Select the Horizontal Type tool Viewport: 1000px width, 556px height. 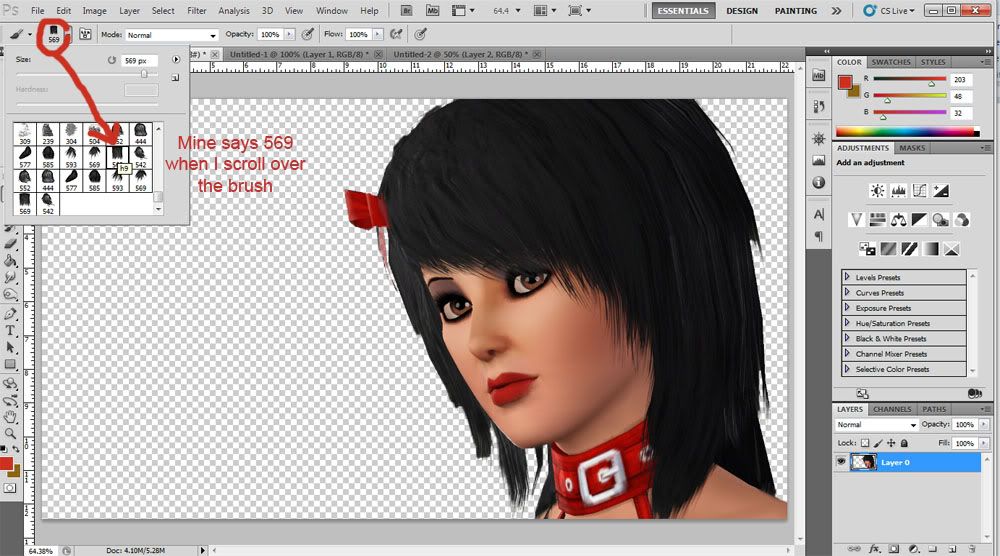(x=10, y=330)
